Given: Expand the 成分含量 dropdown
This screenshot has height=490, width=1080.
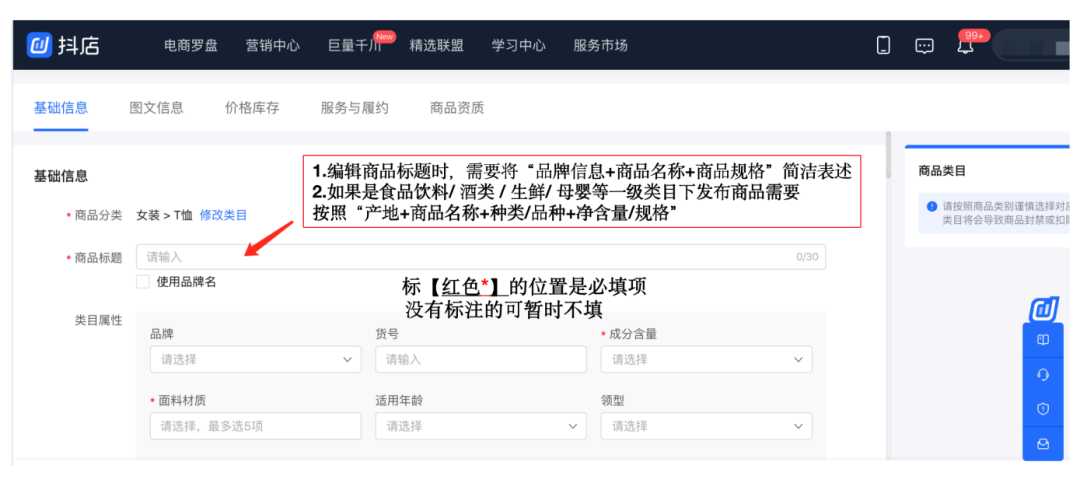Looking at the screenshot, I should pos(706,359).
